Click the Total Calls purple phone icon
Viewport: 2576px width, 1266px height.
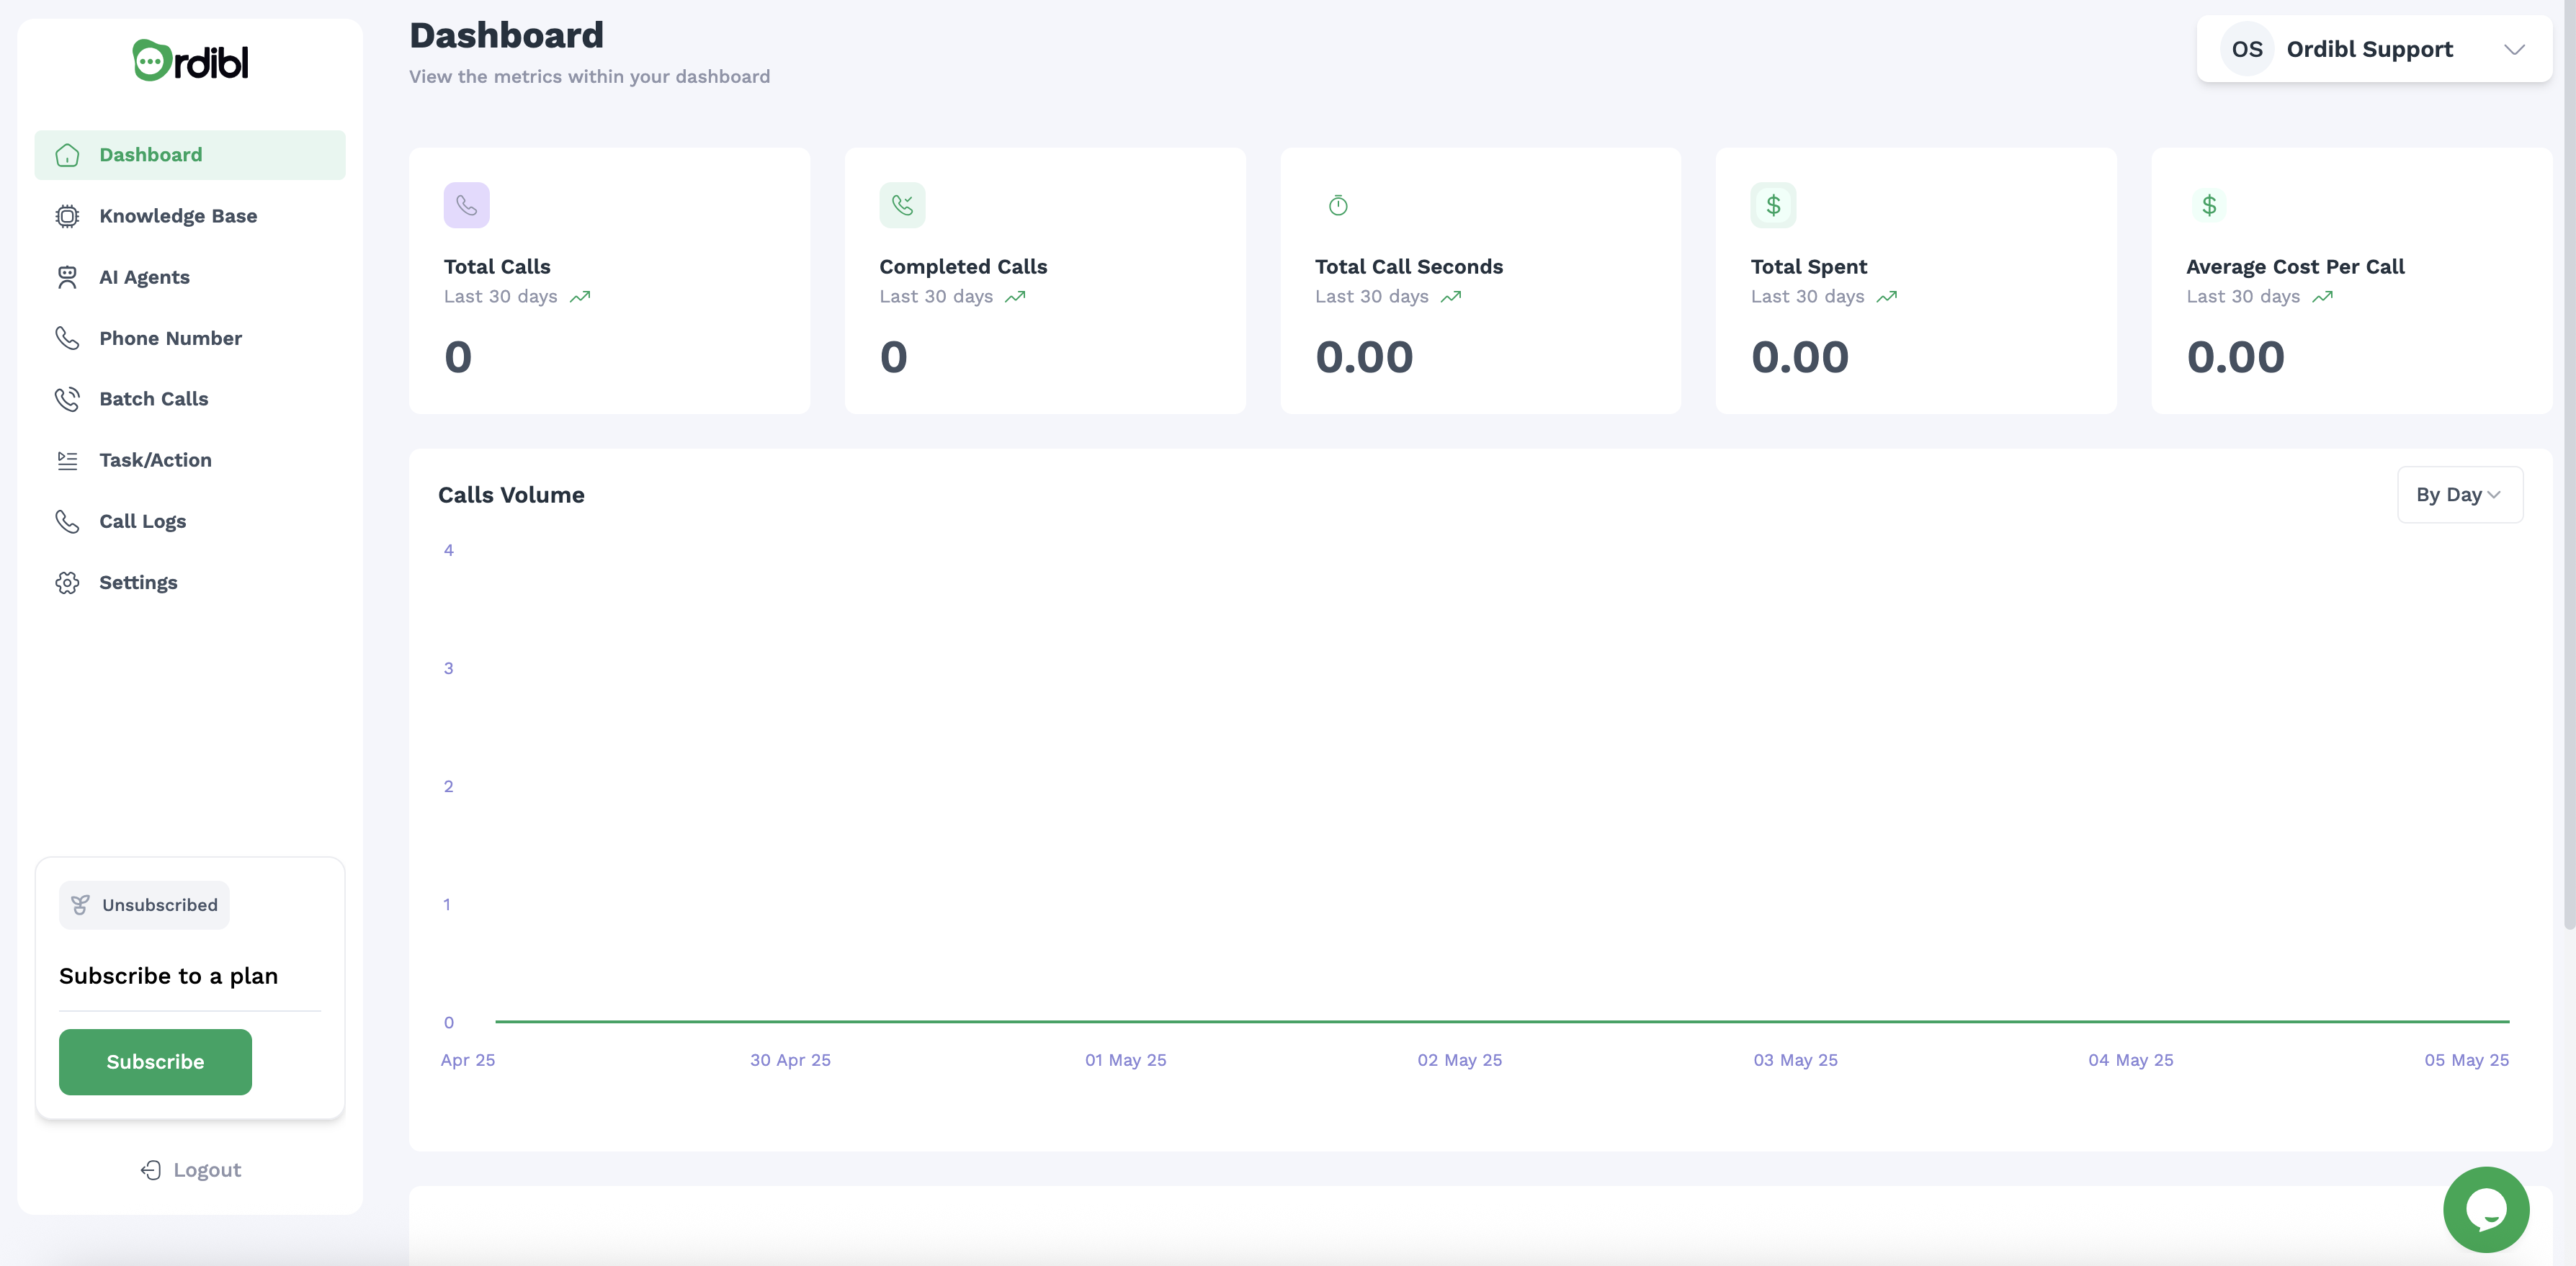point(466,205)
